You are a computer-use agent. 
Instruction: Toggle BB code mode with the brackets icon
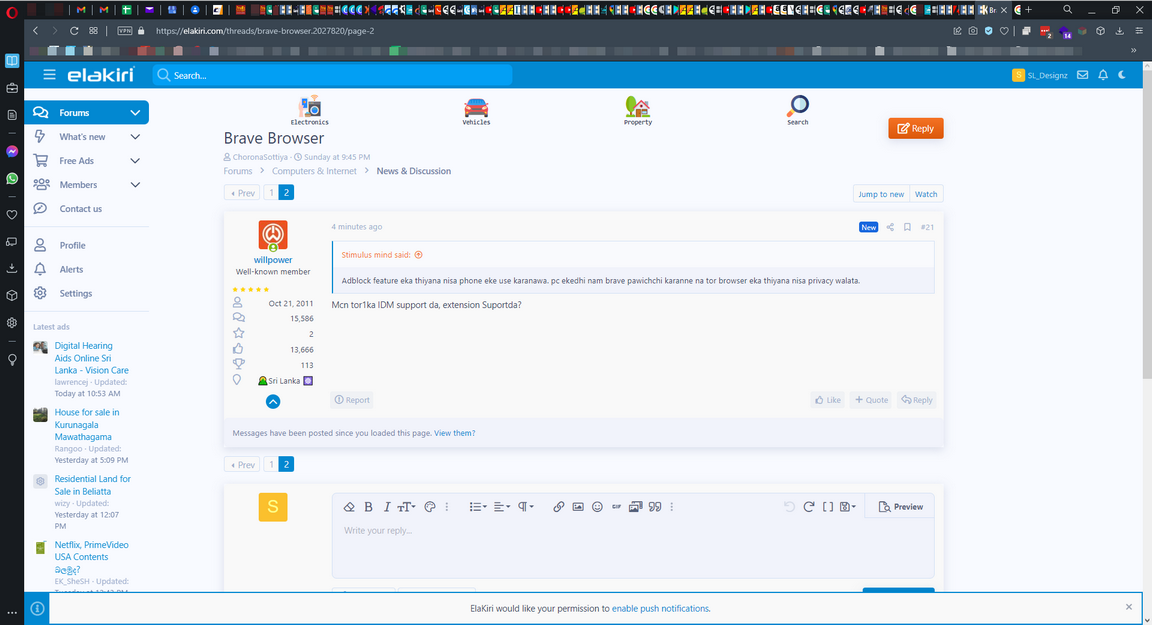click(x=828, y=507)
